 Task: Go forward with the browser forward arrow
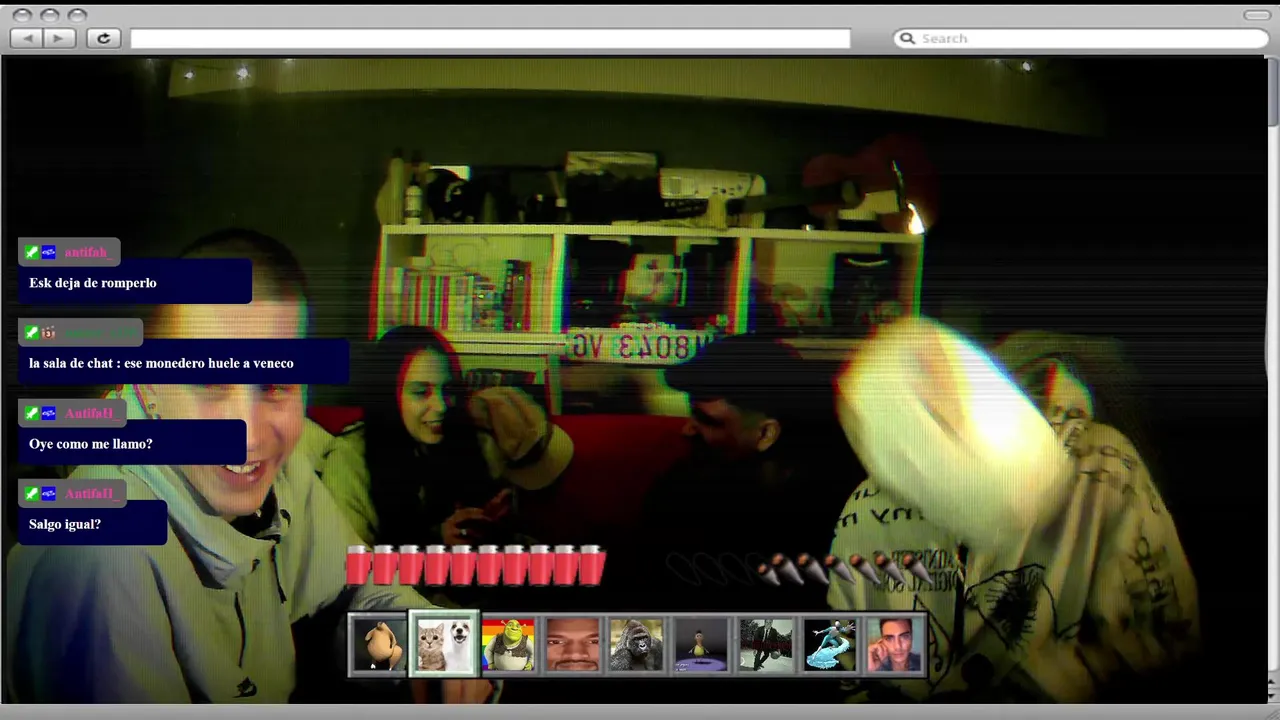pos(59,38)
